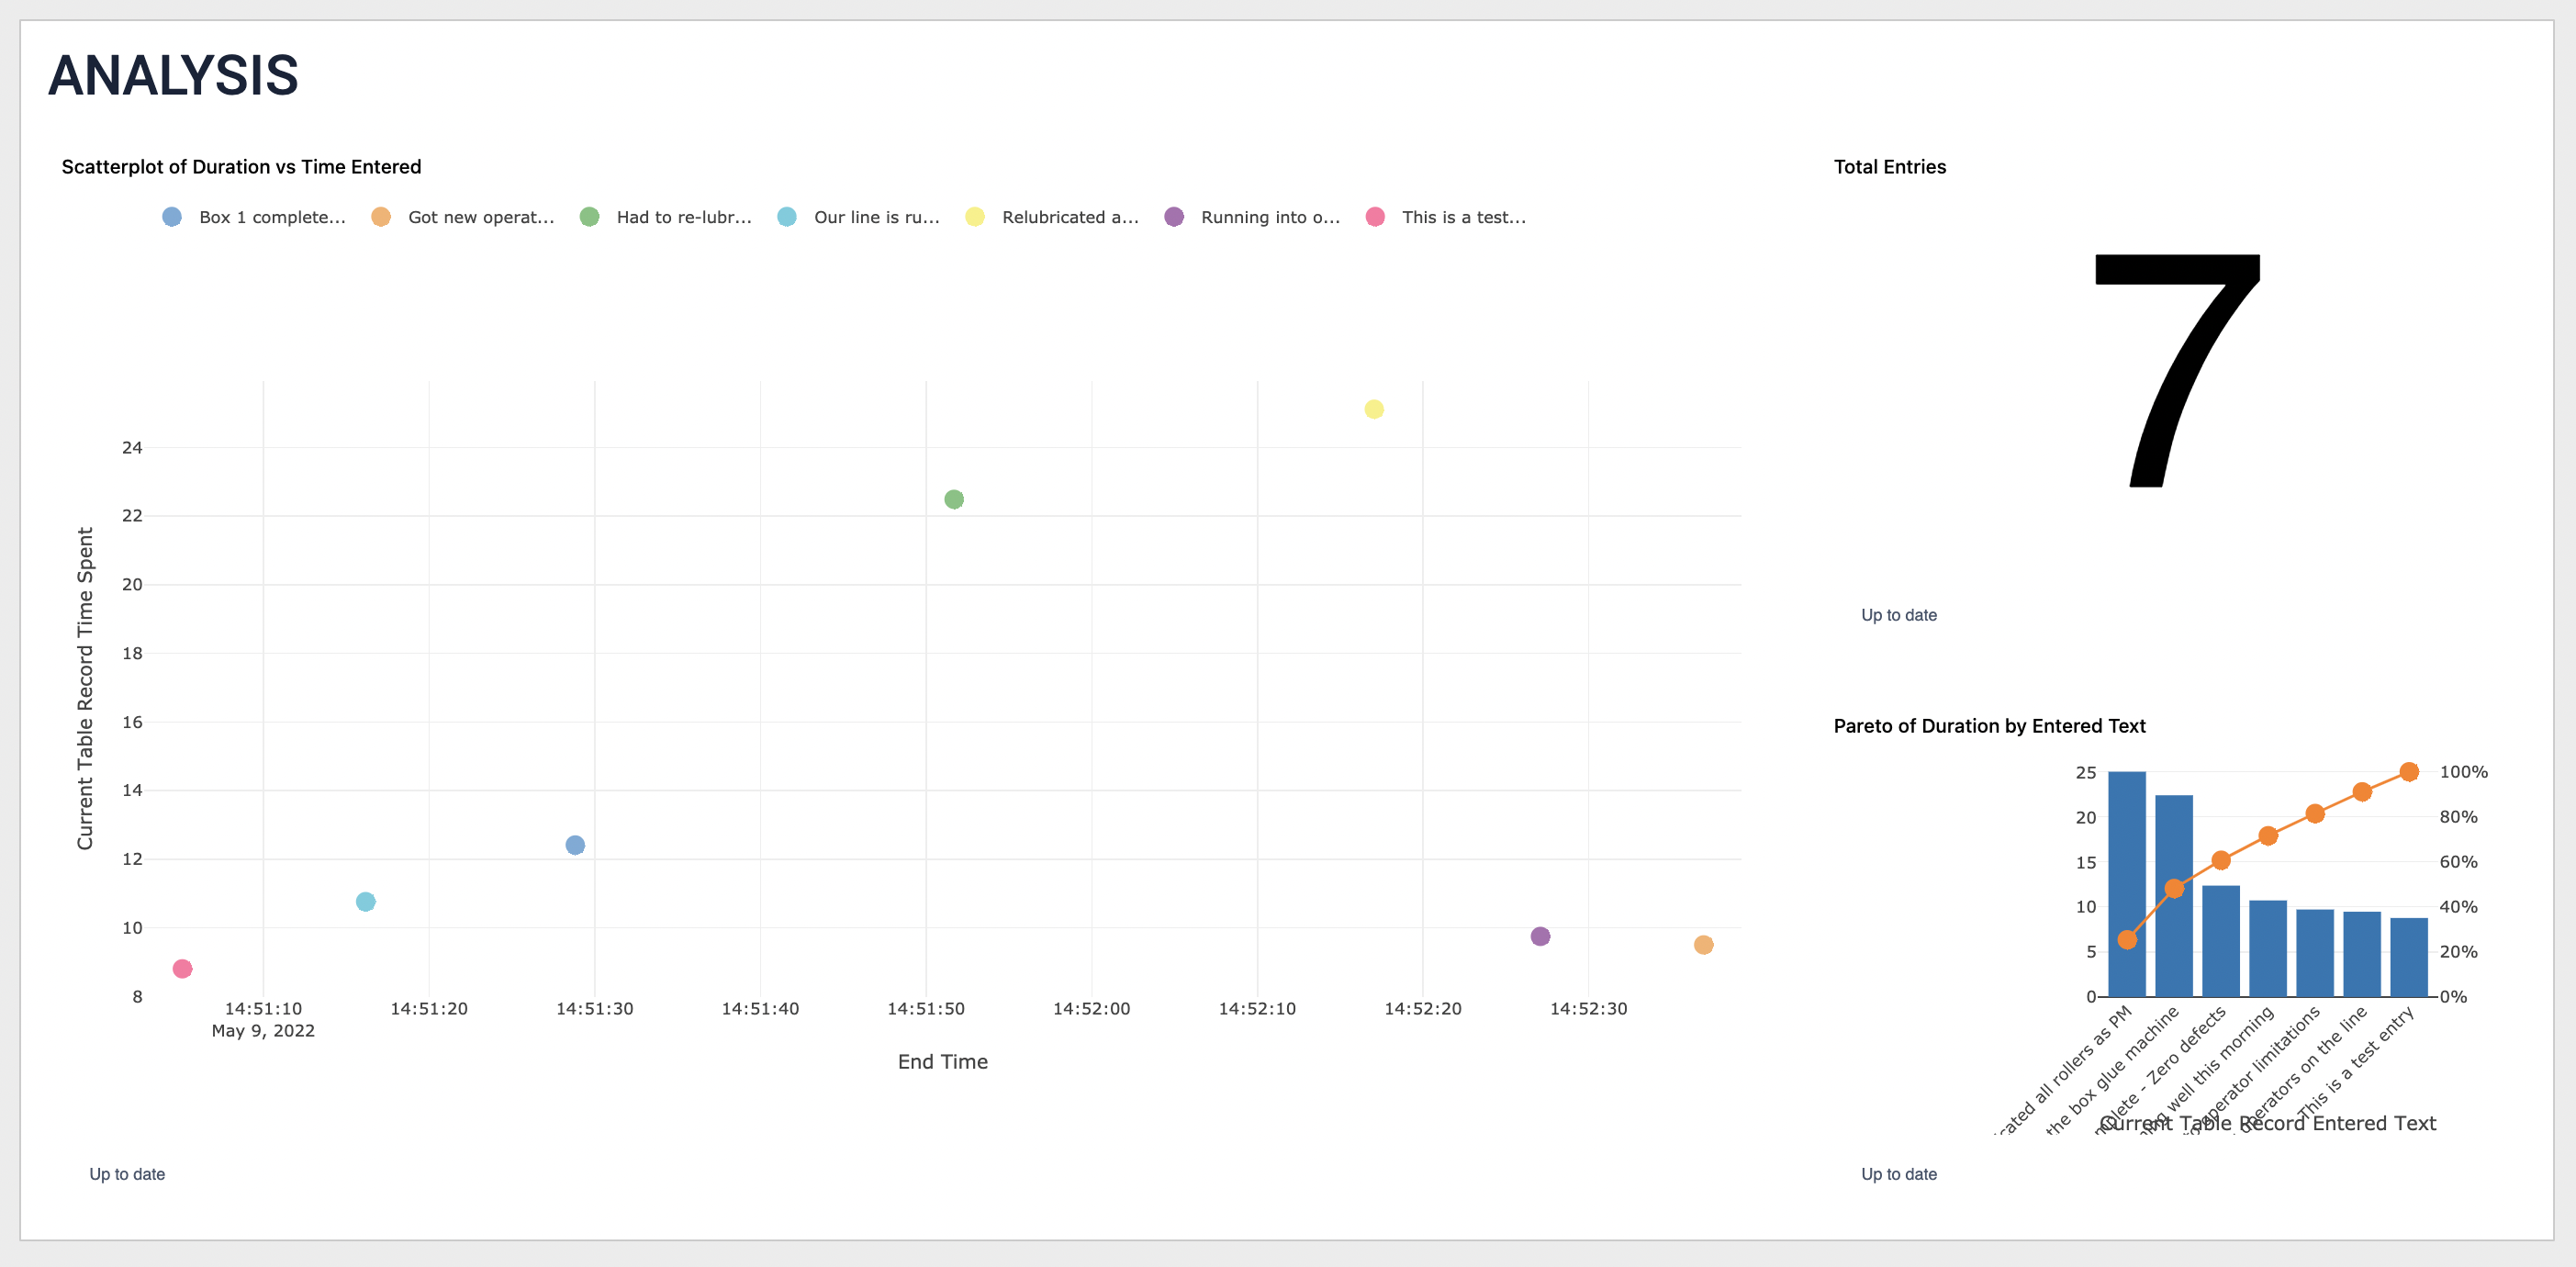2576x1267 pixels.
Task: Click the pink scatter point near 14:51:05
Action: [x=182, y=969]
